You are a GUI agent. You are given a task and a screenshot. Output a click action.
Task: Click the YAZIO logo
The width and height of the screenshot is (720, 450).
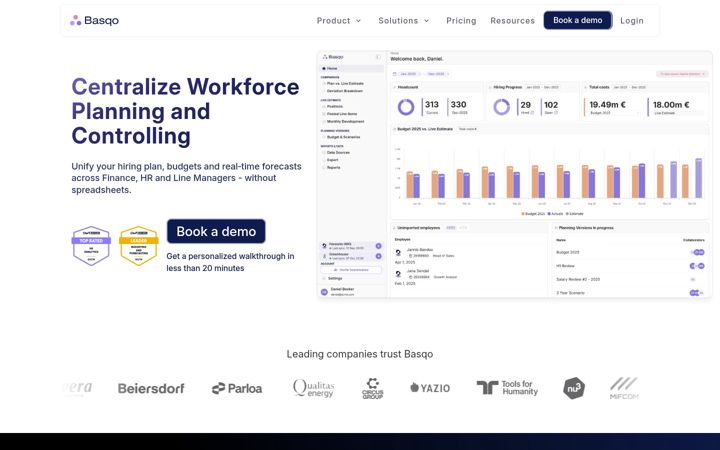coord(430,388)
